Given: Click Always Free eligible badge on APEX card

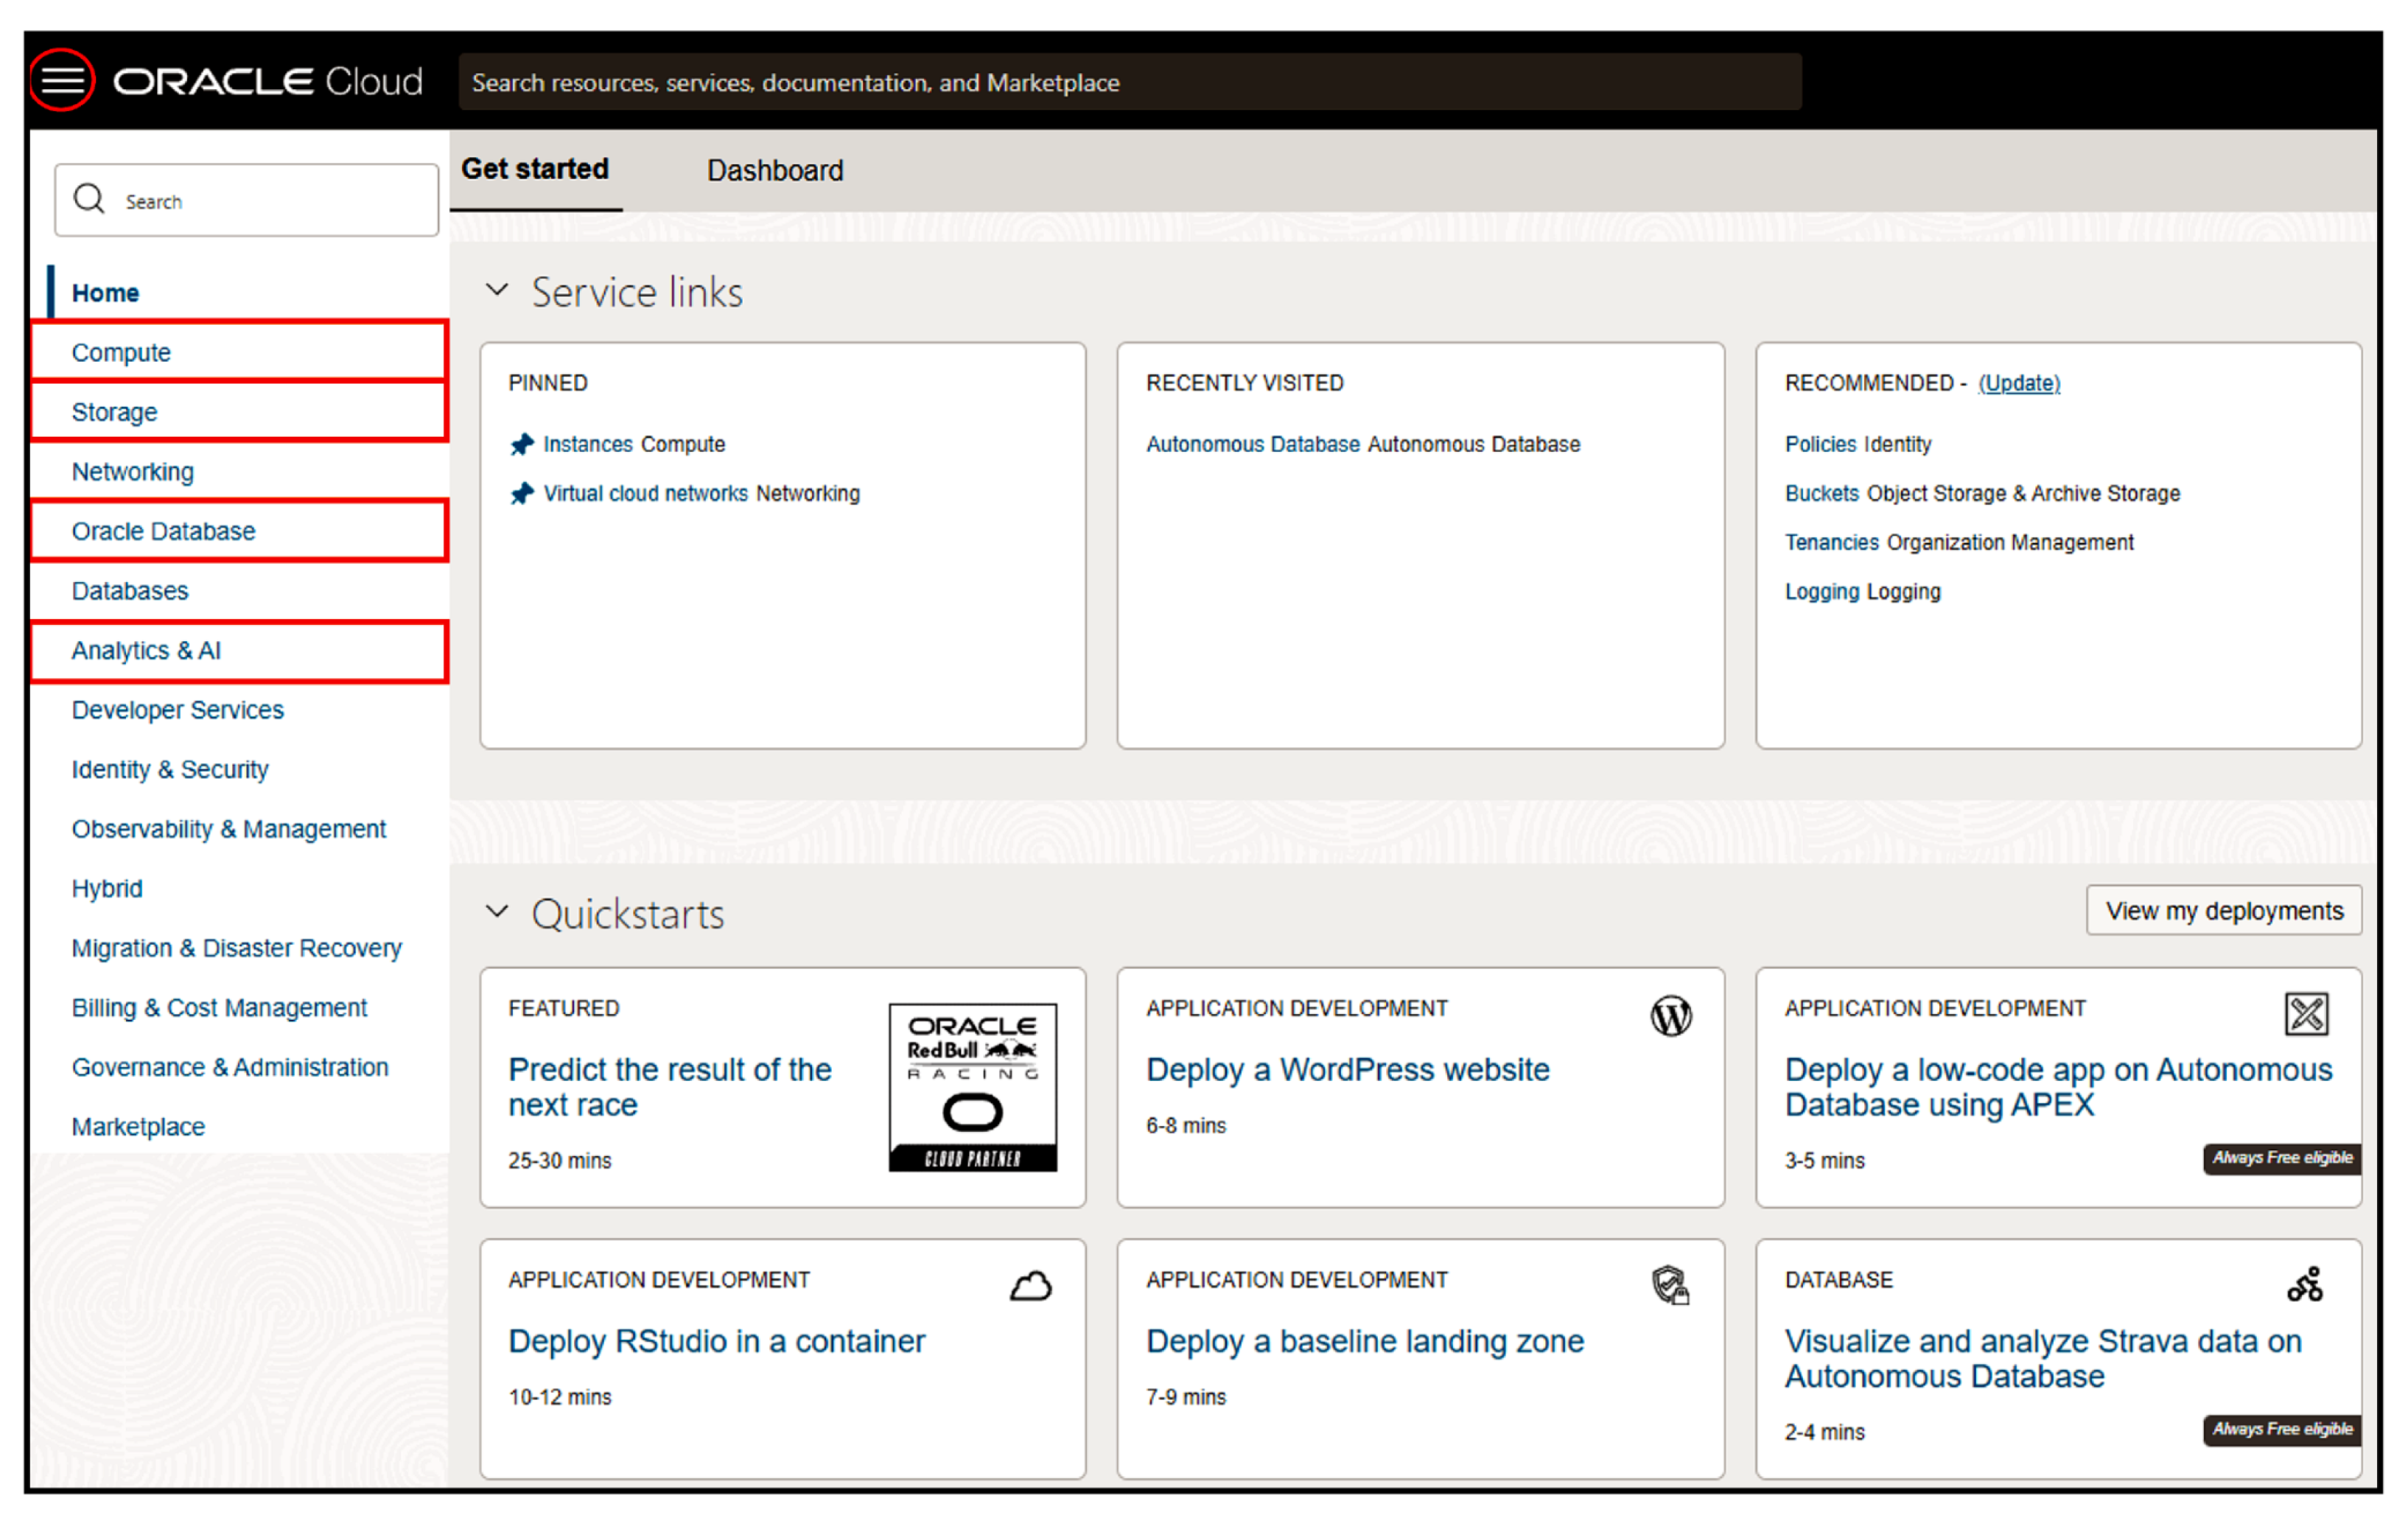Looking at the screenshot, I should pos(2281,1158).
